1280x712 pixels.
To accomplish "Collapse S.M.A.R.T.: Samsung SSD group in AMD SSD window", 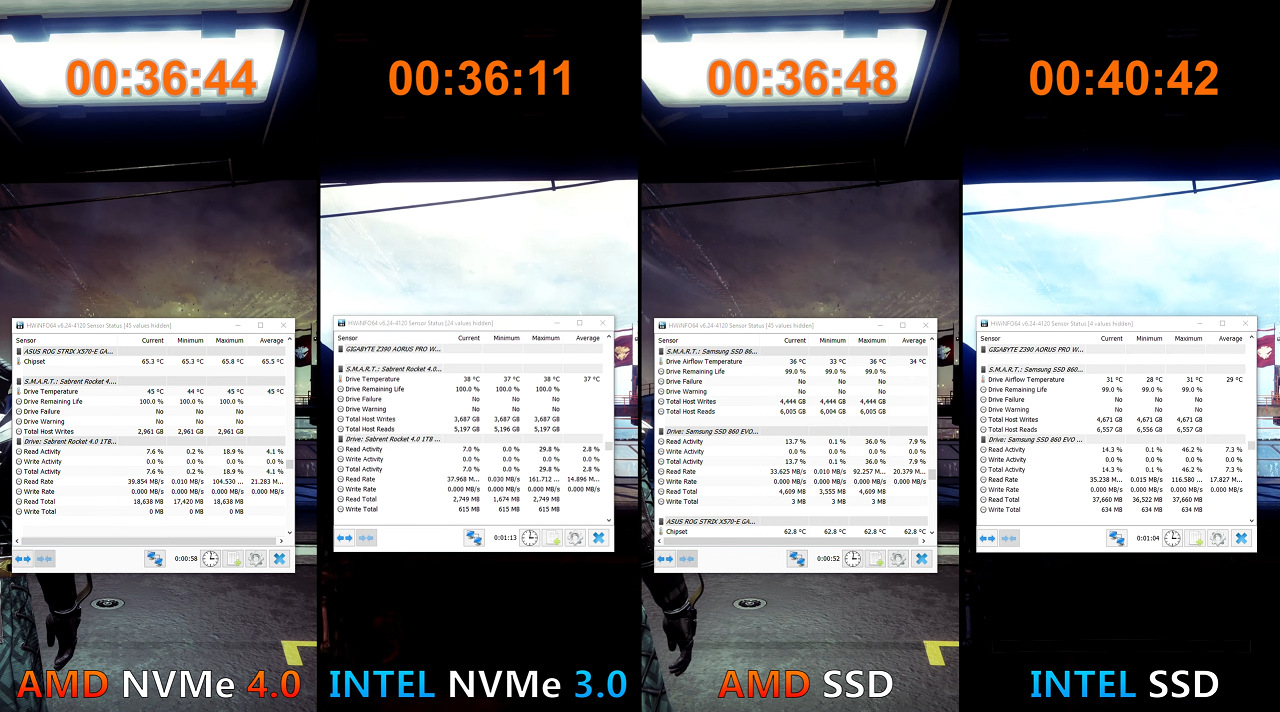I will (792, 351).
